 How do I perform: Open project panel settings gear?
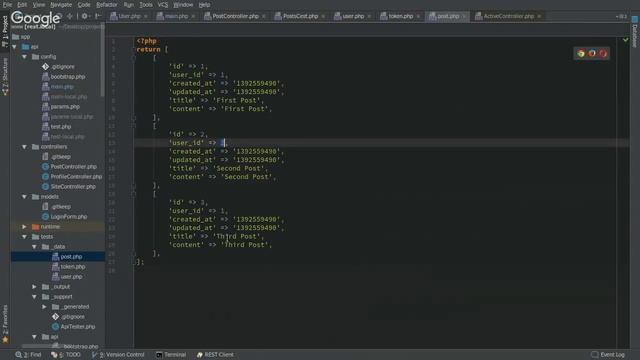(x=84, y=16)
